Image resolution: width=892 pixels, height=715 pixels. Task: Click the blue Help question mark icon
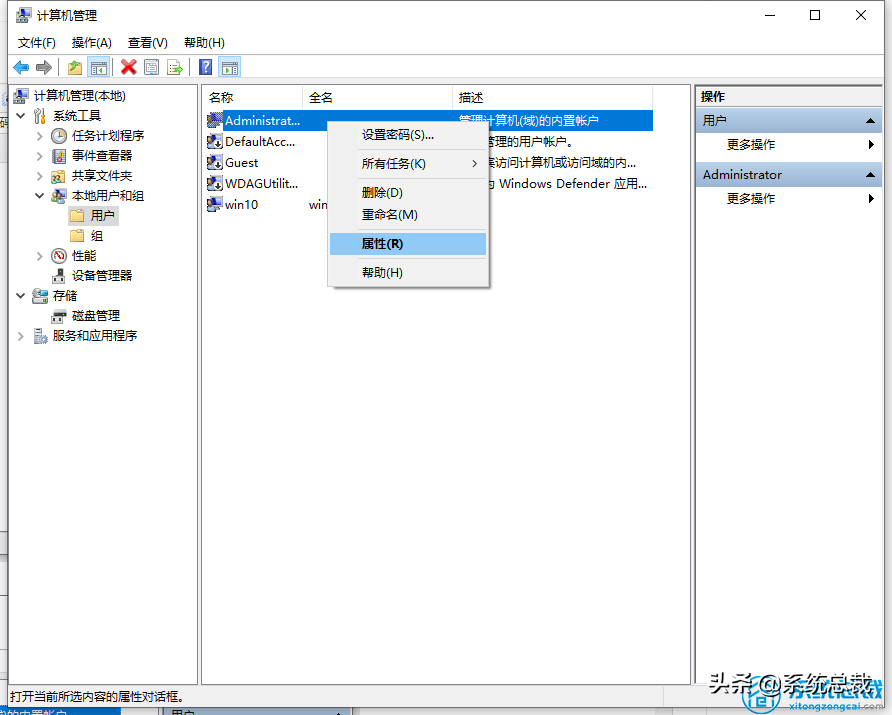click(x=205, y=66)
